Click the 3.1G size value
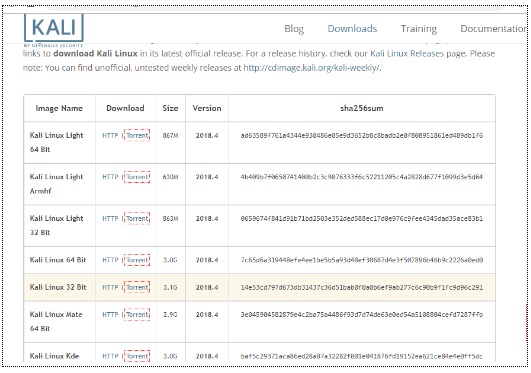 [170, 287]
